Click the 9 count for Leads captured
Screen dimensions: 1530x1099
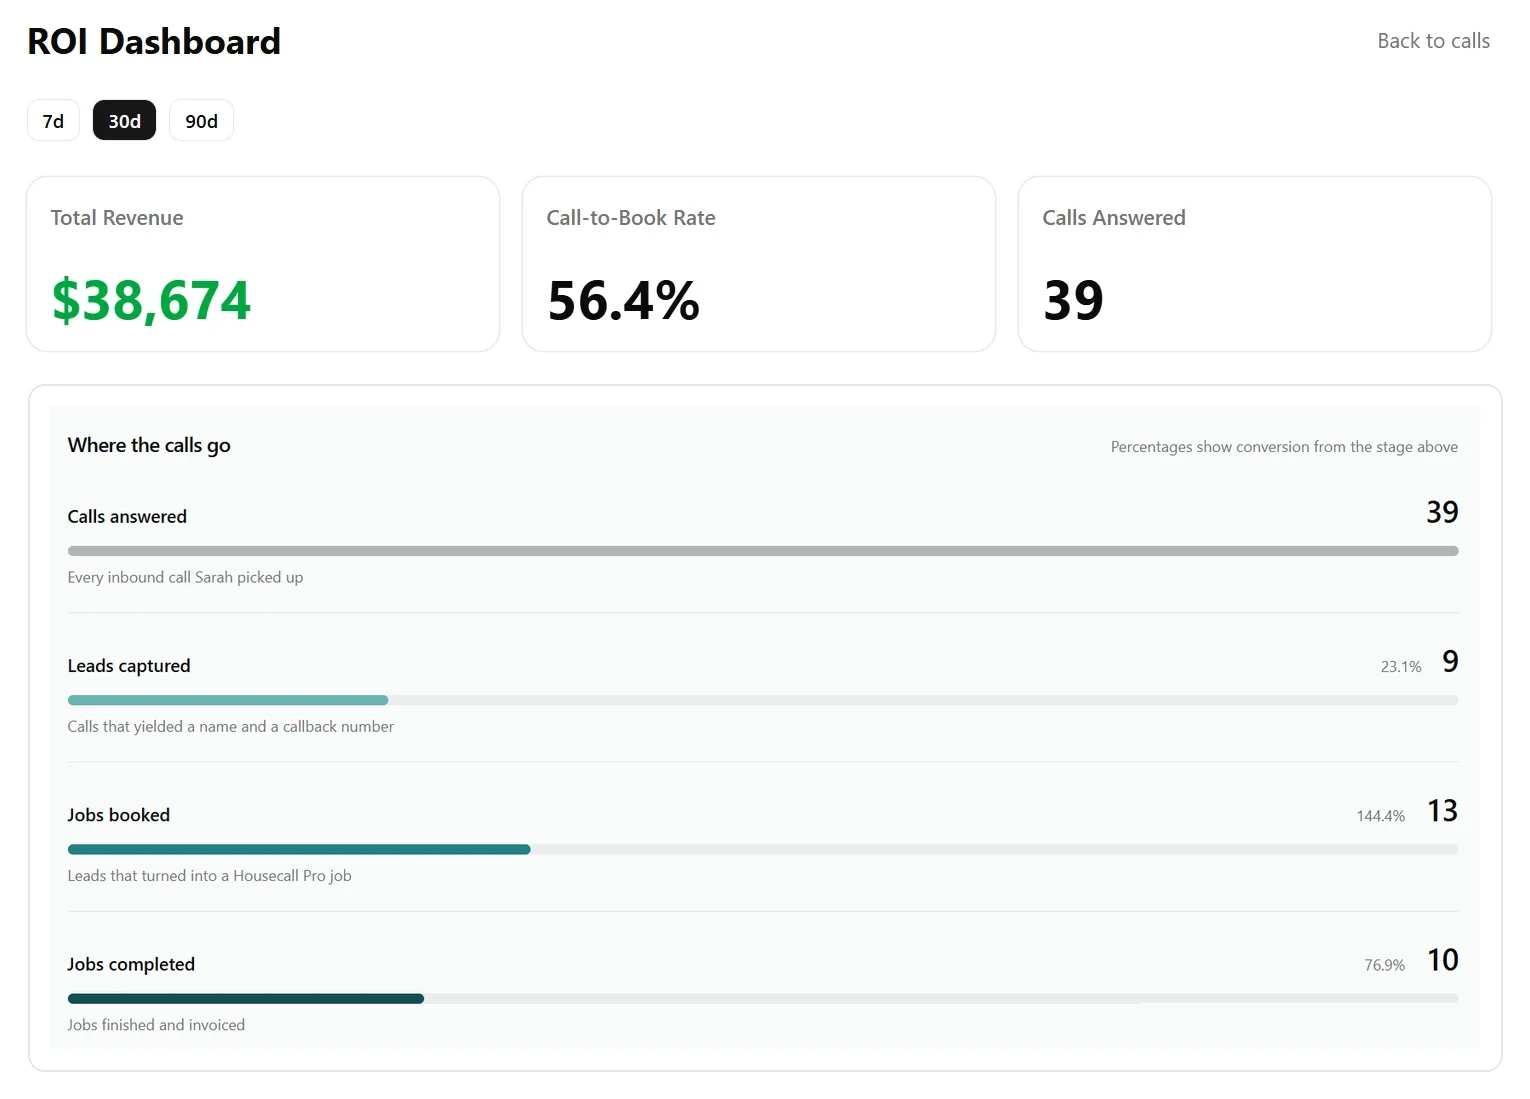[x=1450, y=661]
